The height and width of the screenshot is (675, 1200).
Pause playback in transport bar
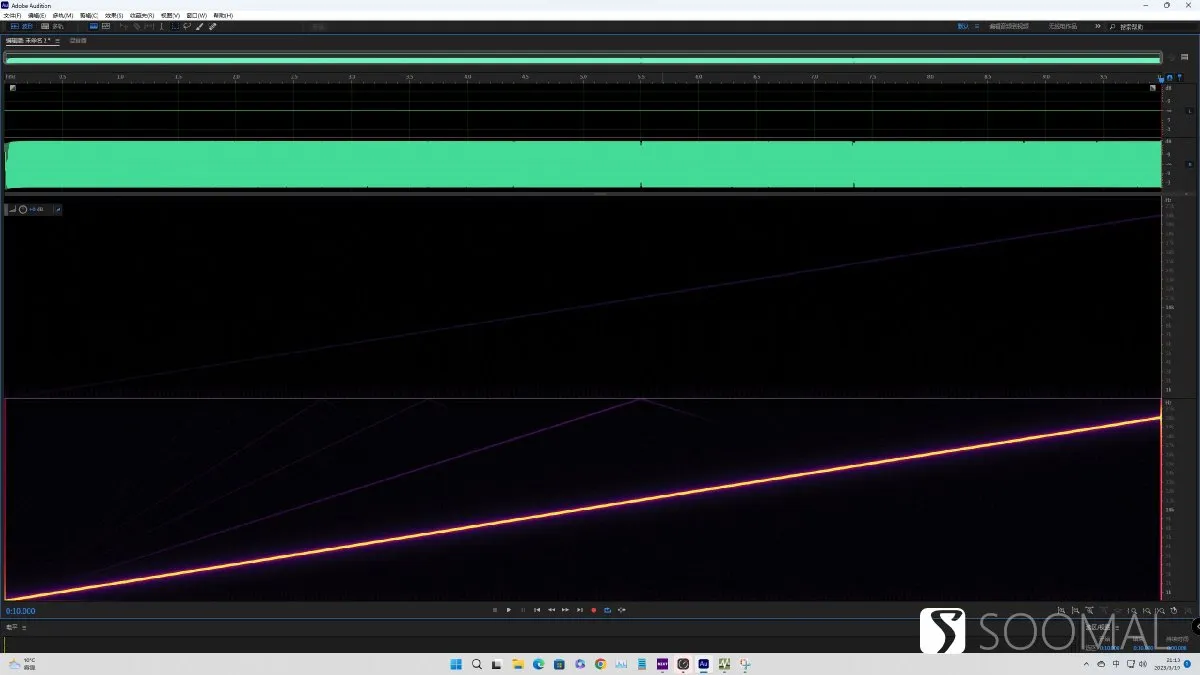[523, 609]
